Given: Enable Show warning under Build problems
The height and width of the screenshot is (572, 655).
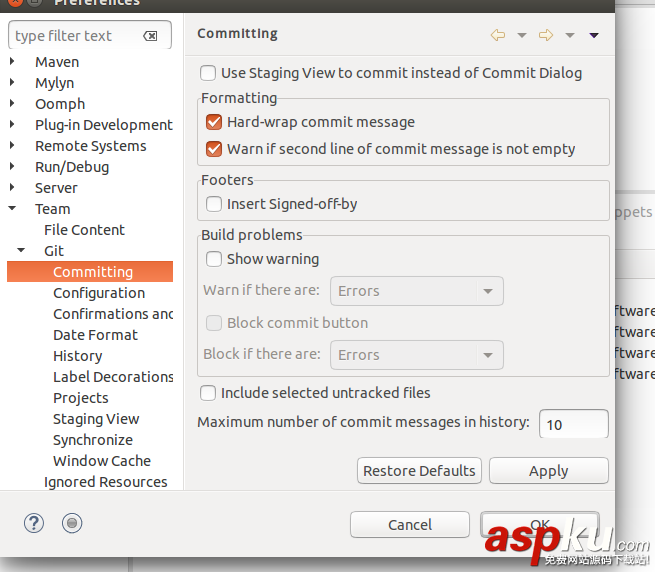Looking at the screenshot, I should (x=214, y=259).
